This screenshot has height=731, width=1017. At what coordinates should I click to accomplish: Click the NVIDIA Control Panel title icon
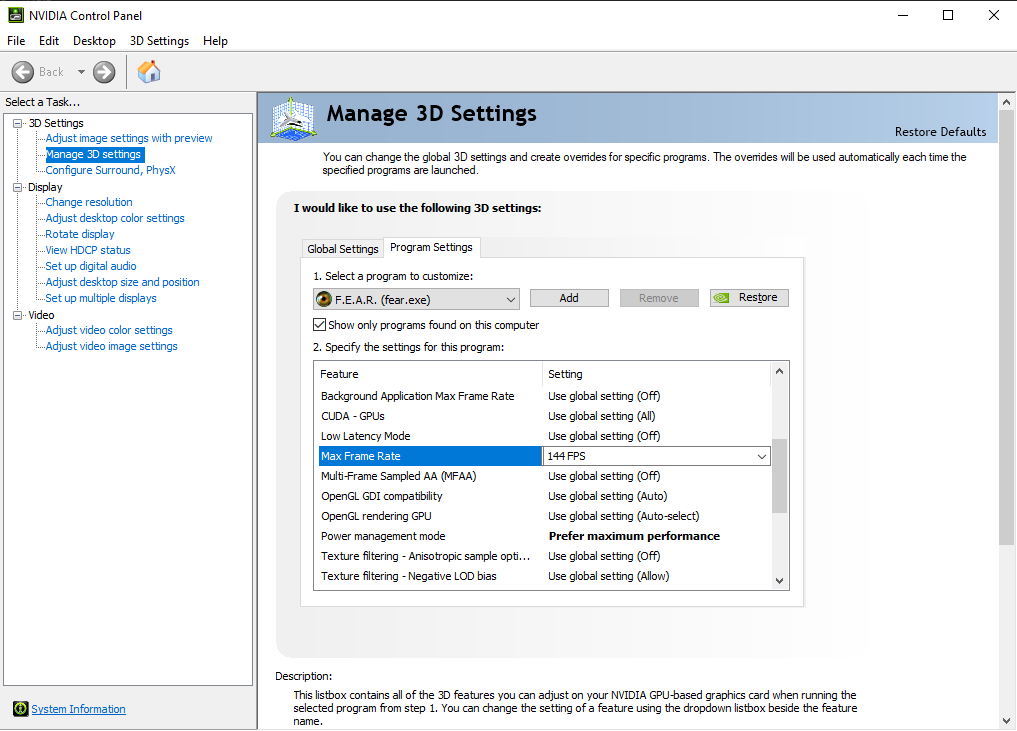click(14, 15)
